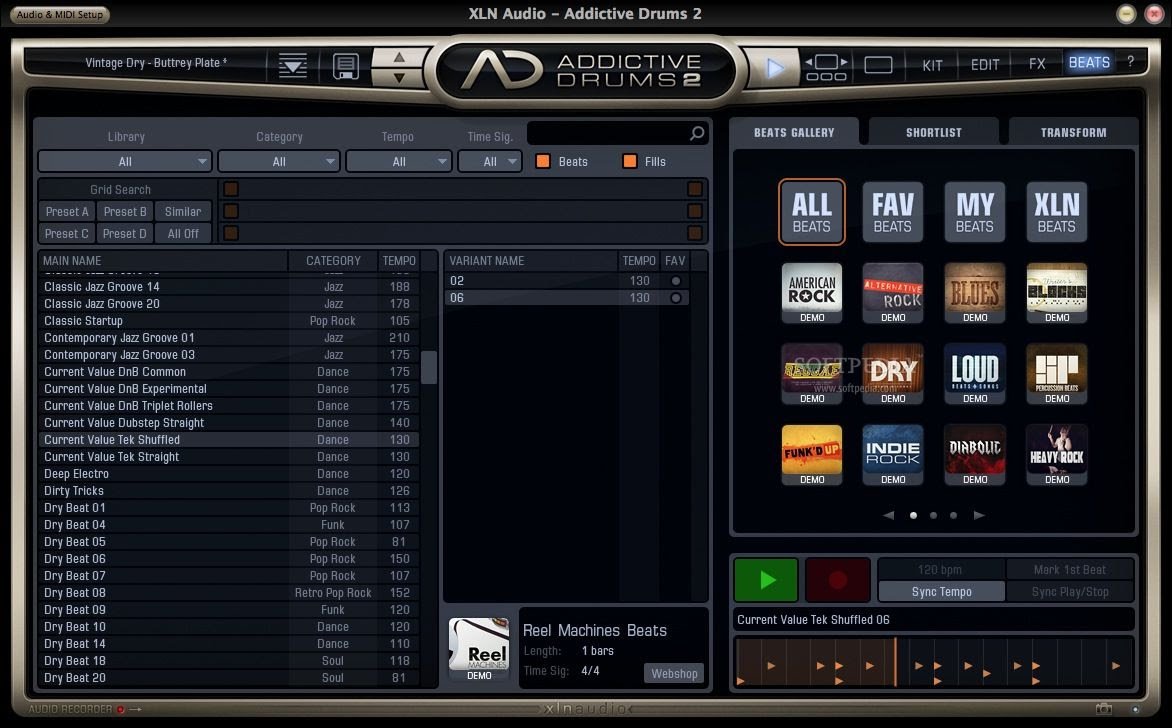The width and height of the screenshot is (1172, 728).
Task: Click the save preset disk icon
Action: pos(345,64)
